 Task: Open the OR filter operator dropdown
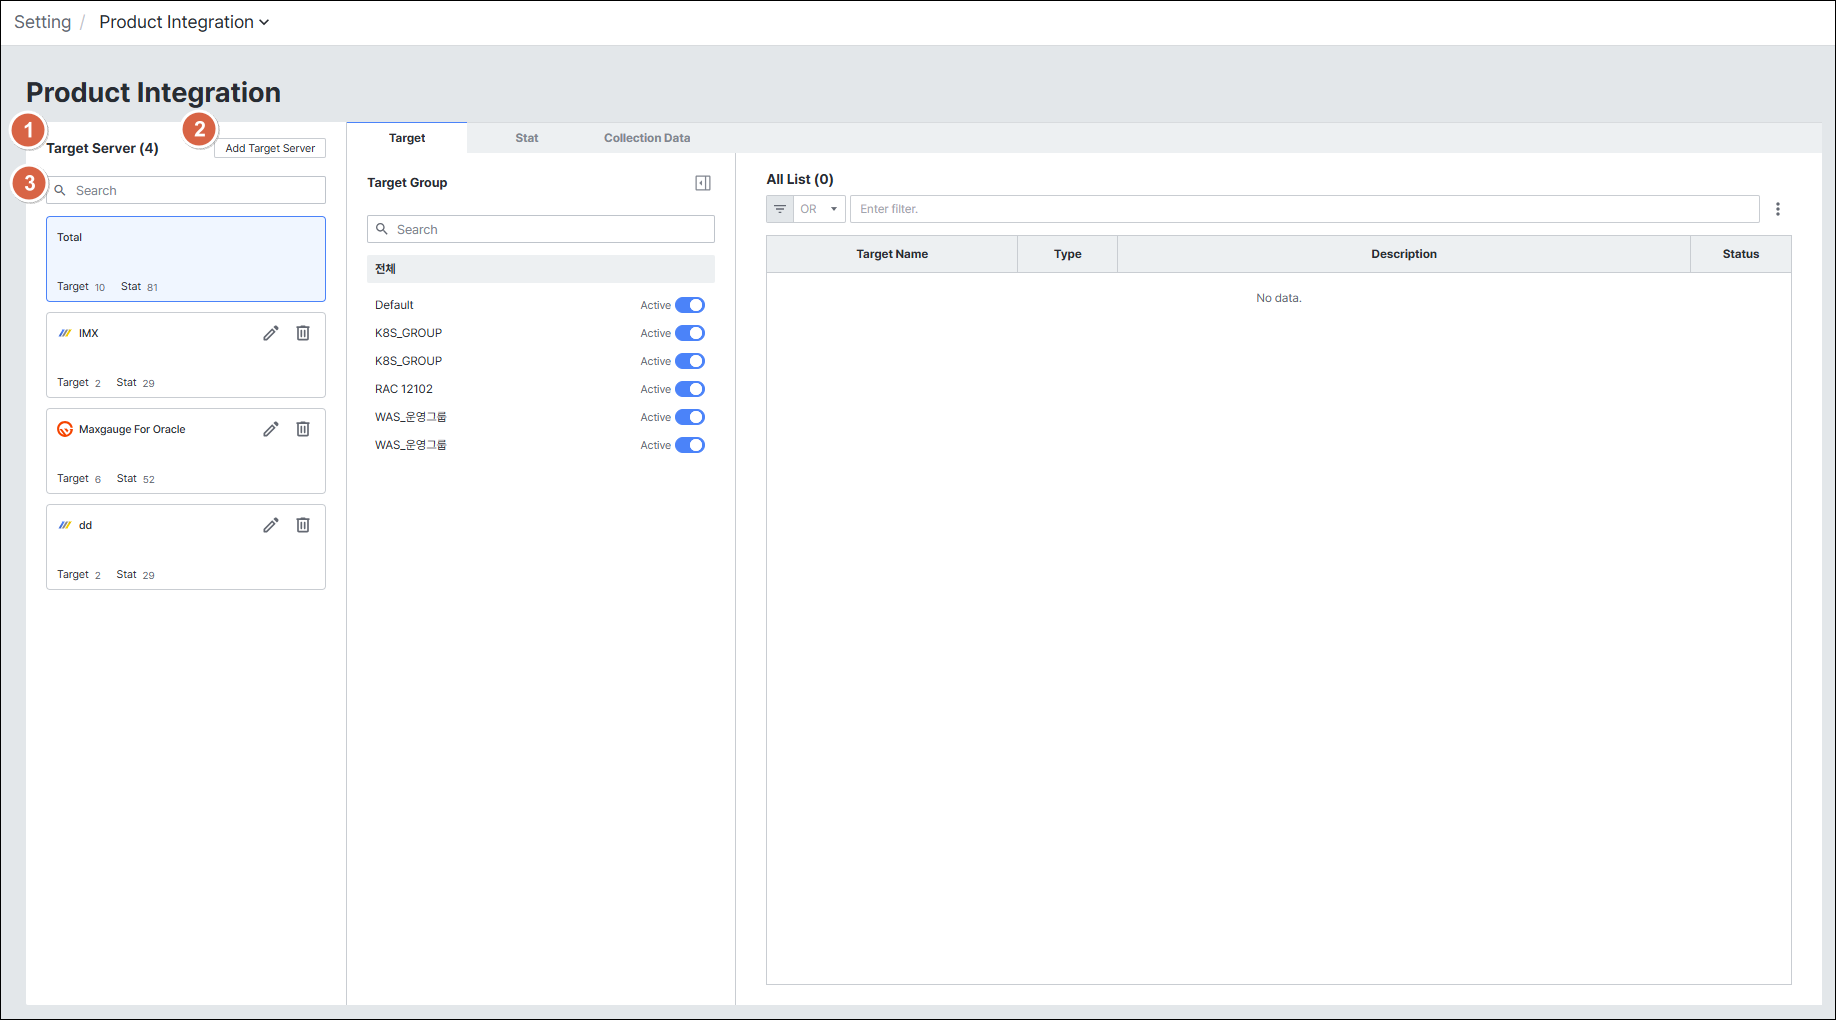tap(820, 209)
